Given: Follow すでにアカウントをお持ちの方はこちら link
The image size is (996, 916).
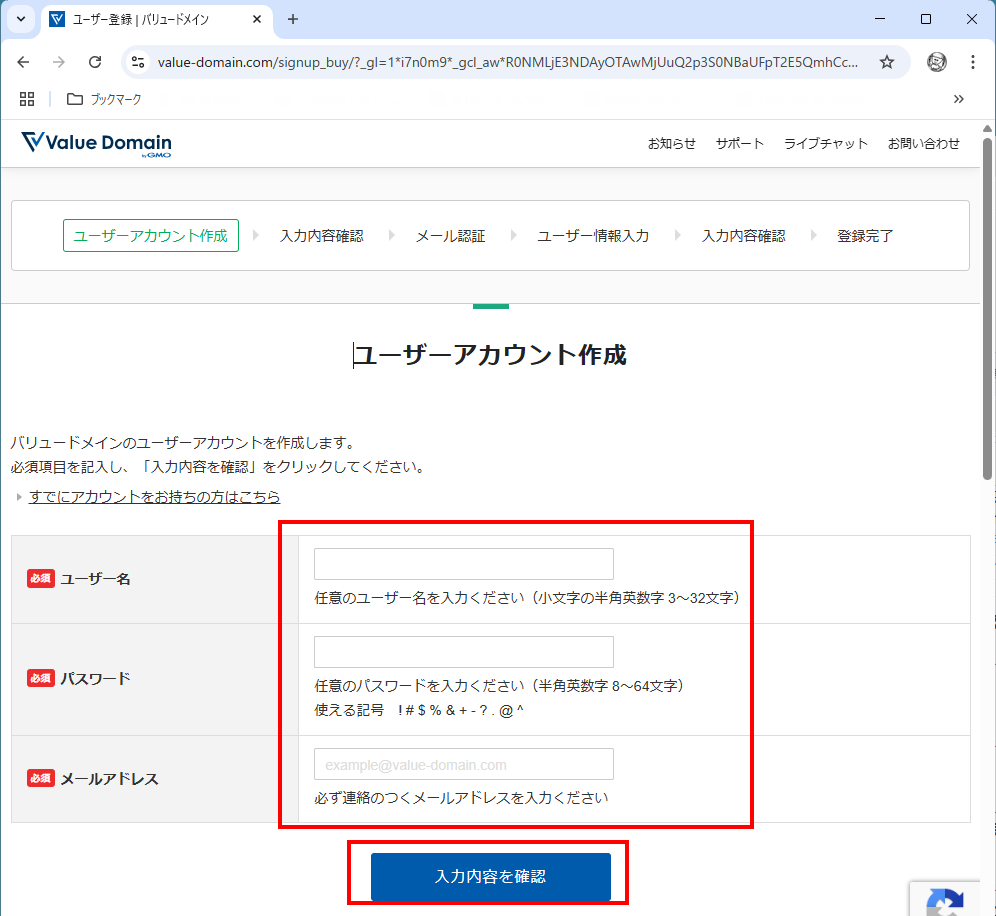Looking at the screenshot, I should click(154, 497).
